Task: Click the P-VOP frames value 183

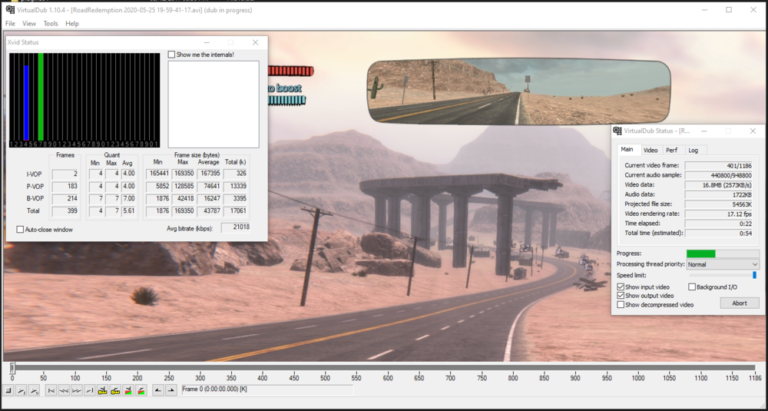Action: coord(65,186)
